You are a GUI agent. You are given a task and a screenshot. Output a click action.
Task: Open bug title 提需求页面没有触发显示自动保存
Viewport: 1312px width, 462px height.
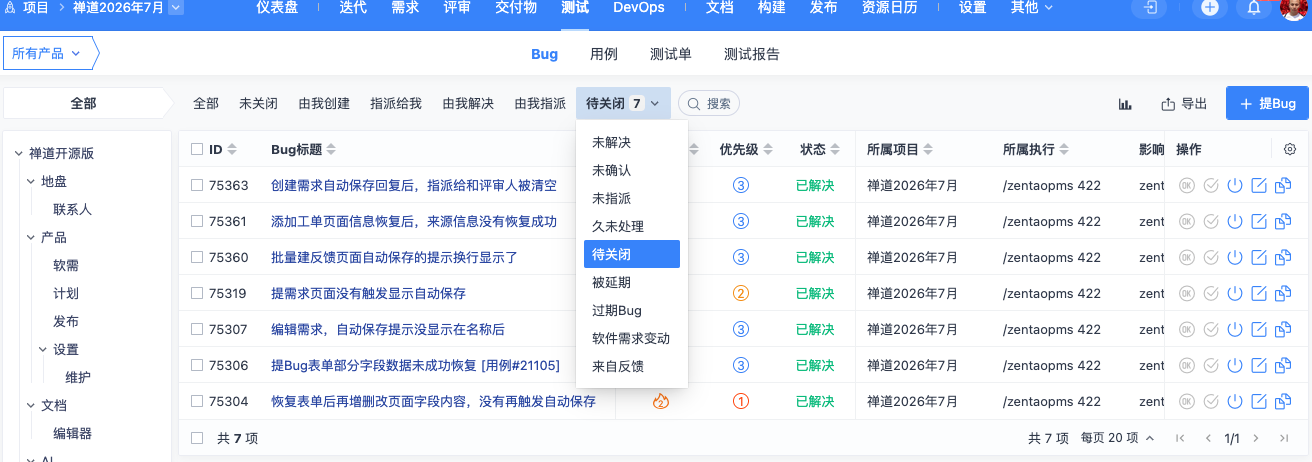[x=368, y=293]
